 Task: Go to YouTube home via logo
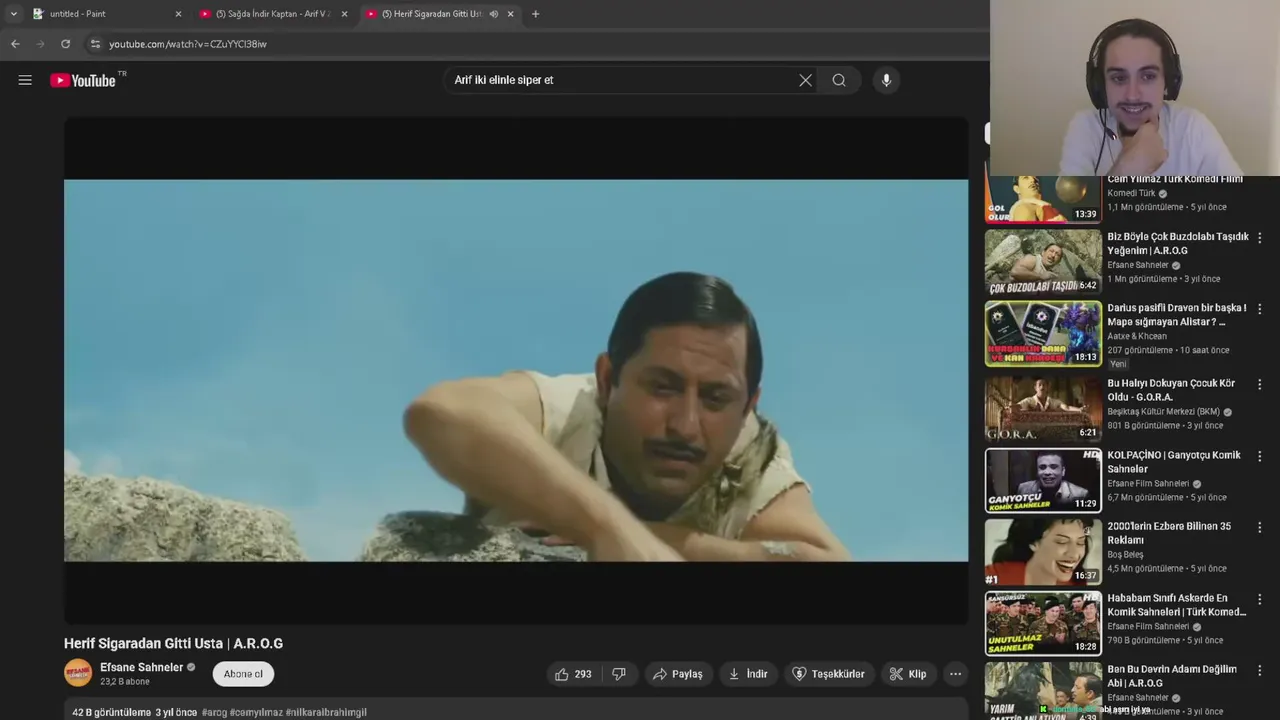tap(84, 80)
